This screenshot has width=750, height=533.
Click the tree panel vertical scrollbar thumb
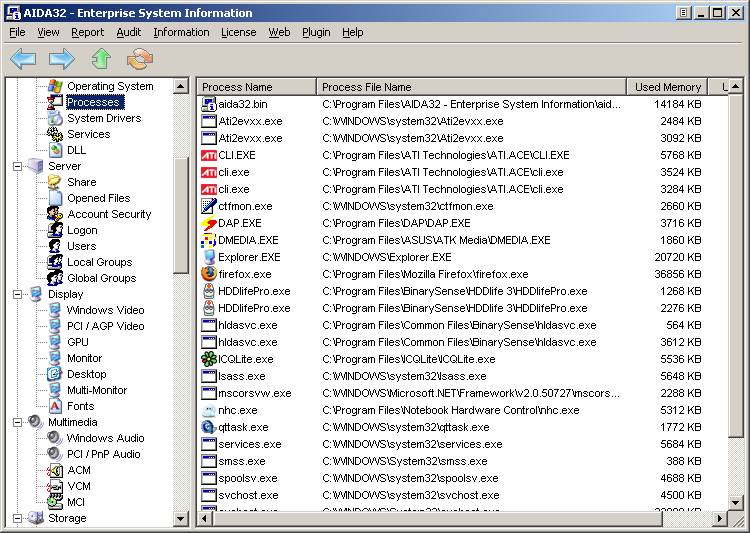[x=181, y=215]
